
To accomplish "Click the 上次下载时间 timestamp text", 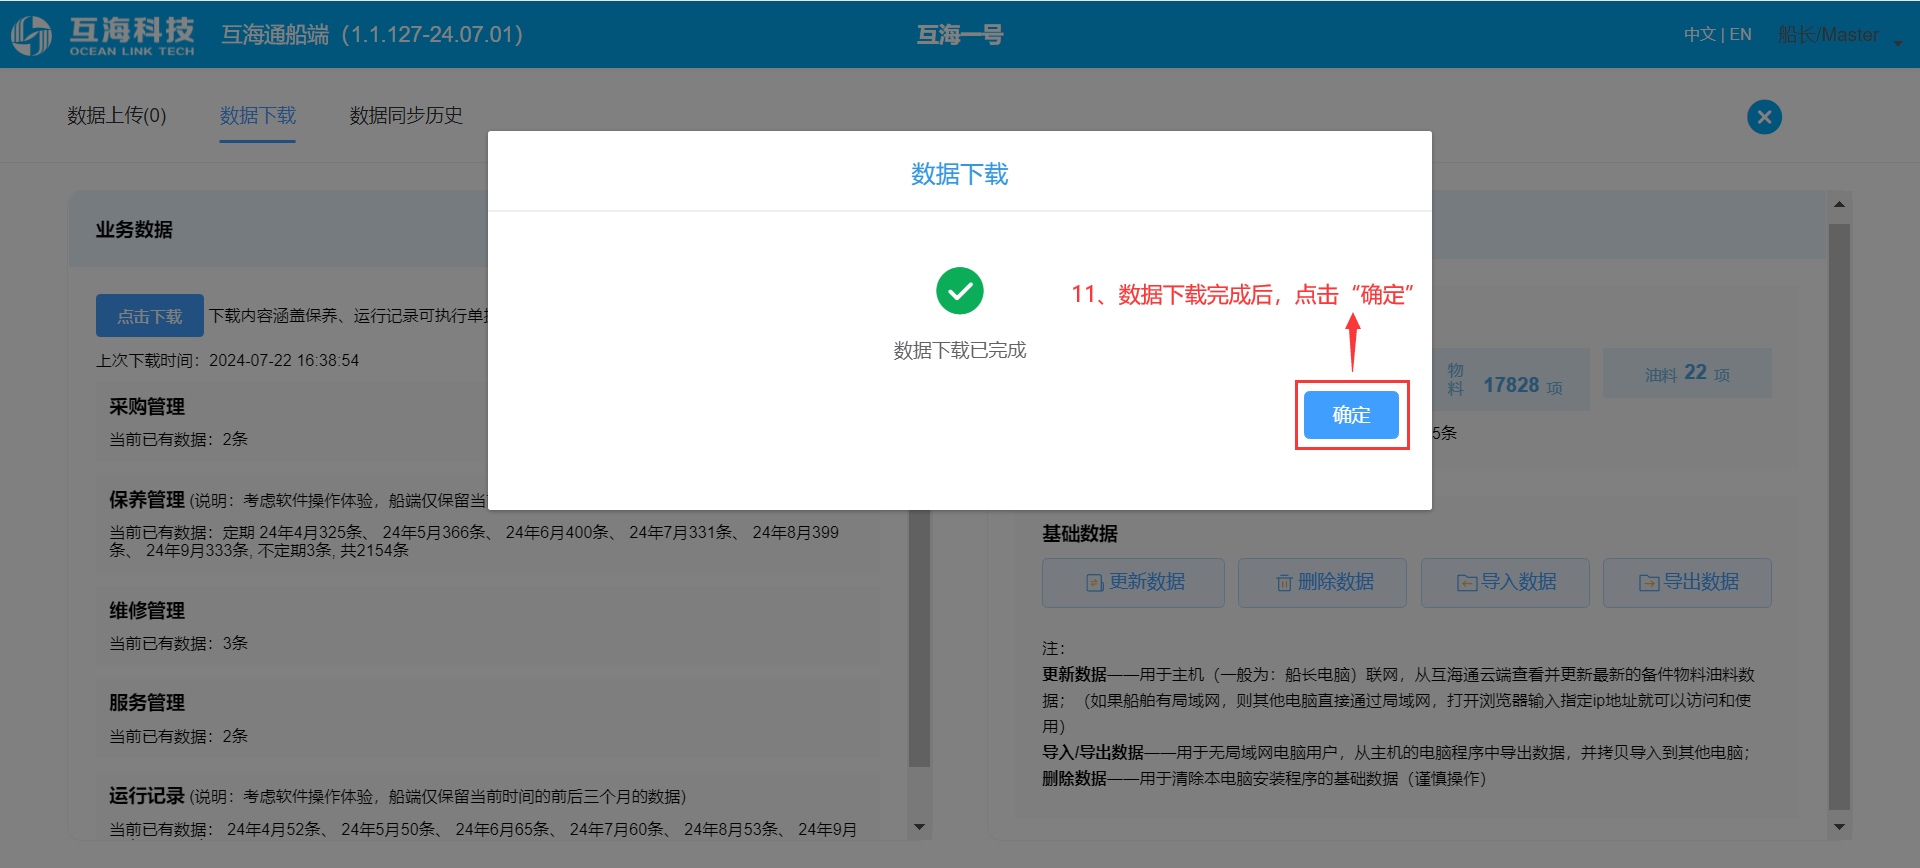I will (227, 361).
